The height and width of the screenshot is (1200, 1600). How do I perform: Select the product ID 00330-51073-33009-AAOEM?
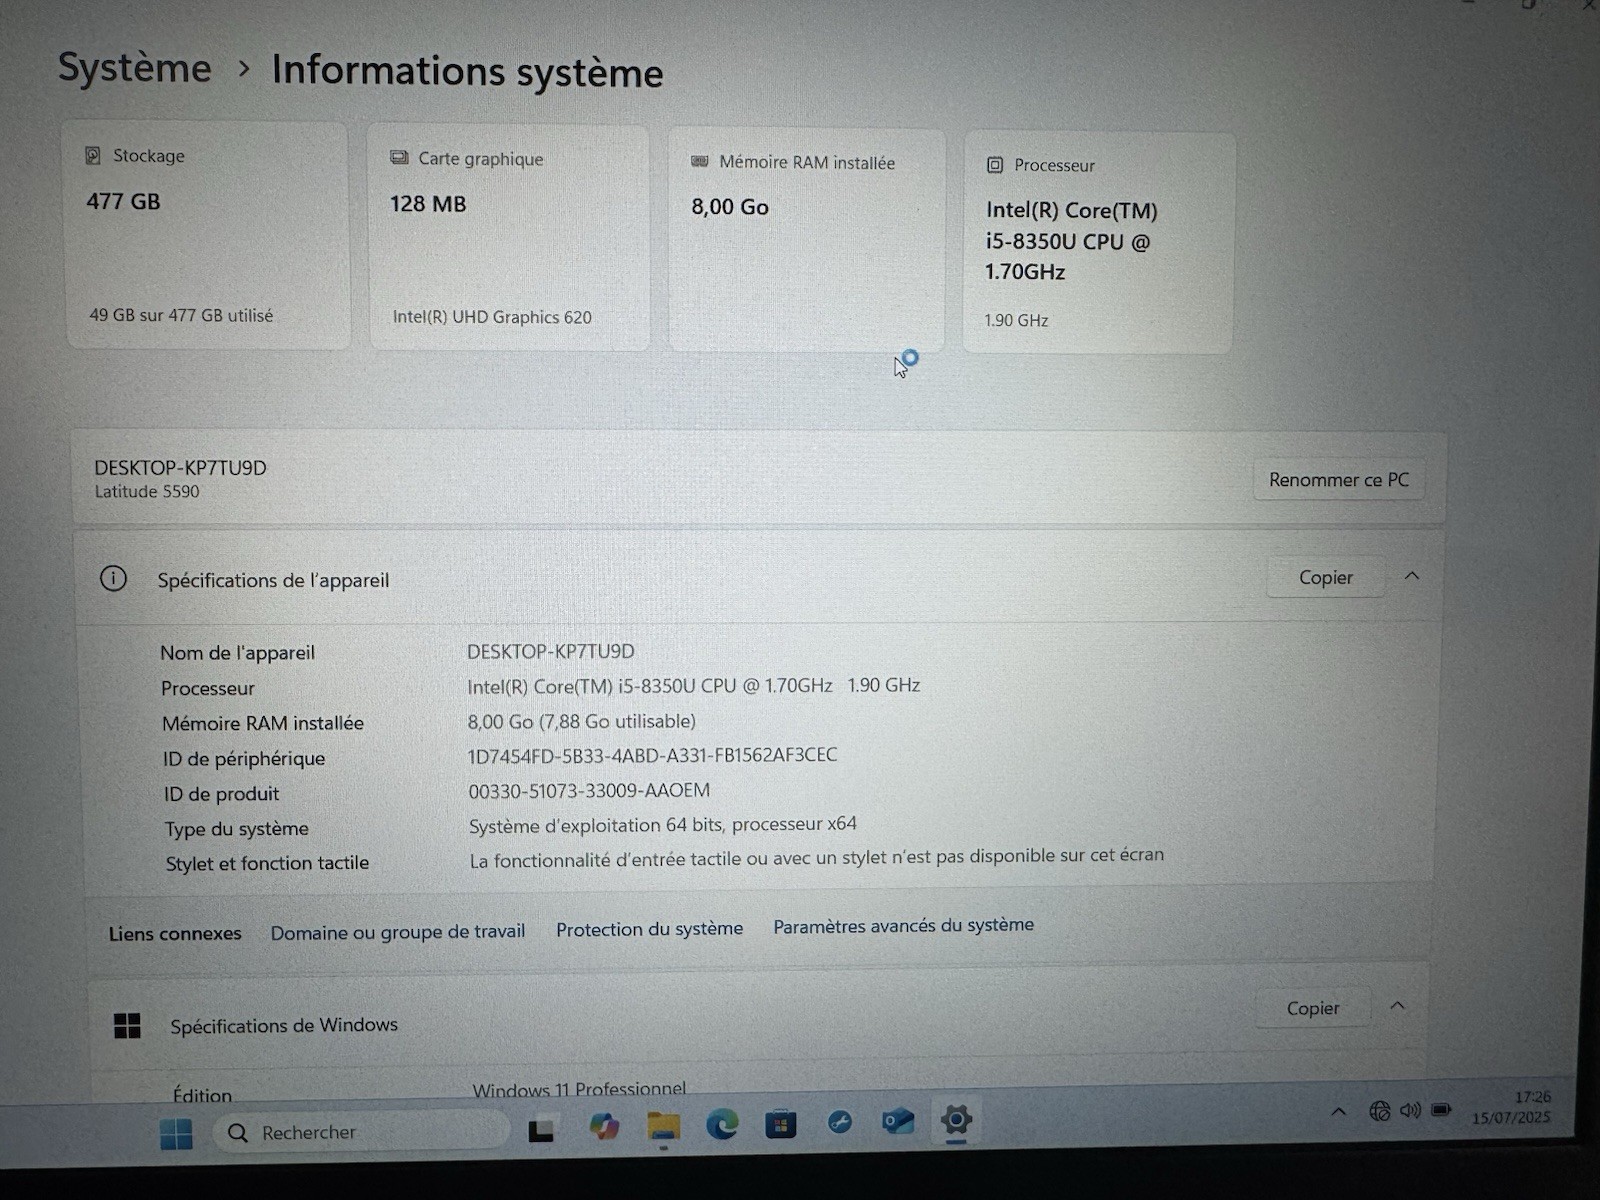(x=589, y=791)
